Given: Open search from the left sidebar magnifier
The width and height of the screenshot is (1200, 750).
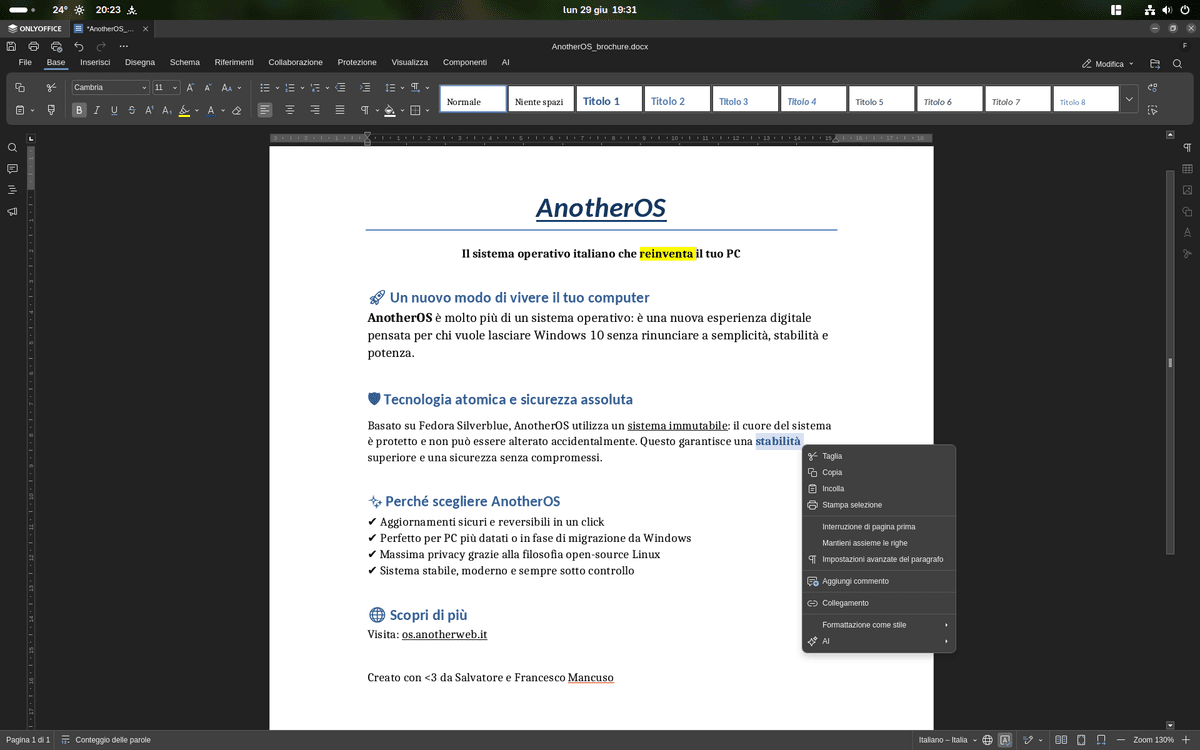Looking at the screenshot, I should click(13, 147).
